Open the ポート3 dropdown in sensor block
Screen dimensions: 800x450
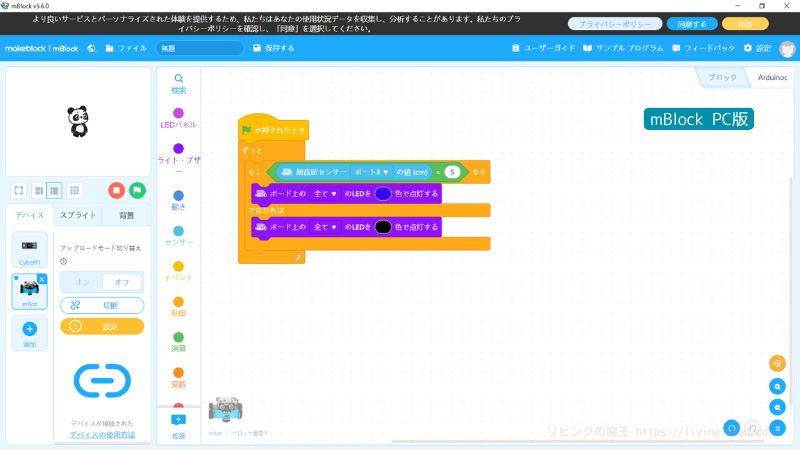pyautogui.click(x=372, y=172)
